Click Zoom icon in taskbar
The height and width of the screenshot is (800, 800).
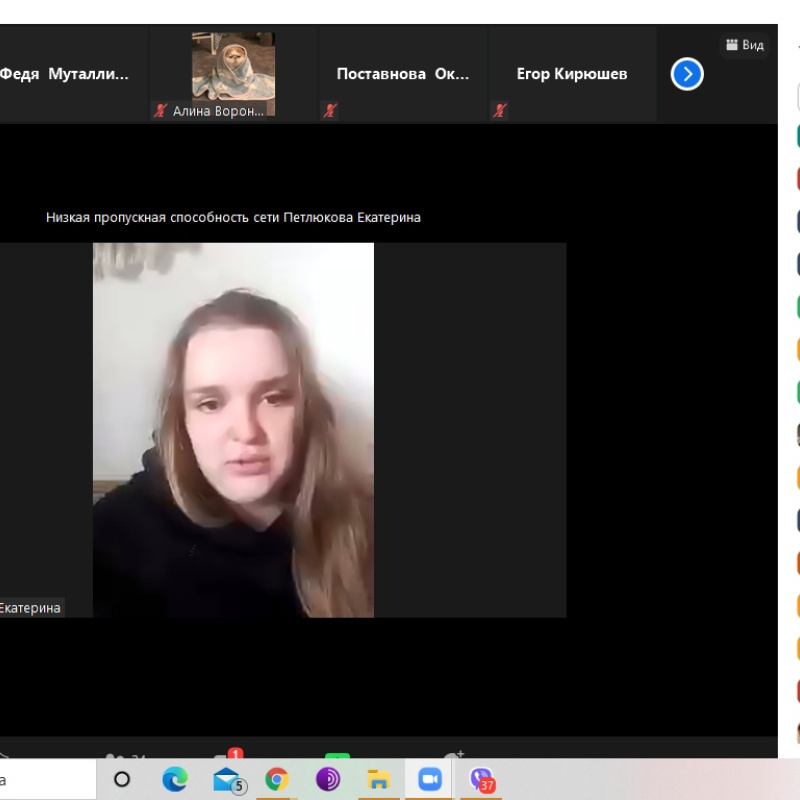[430, 779]
